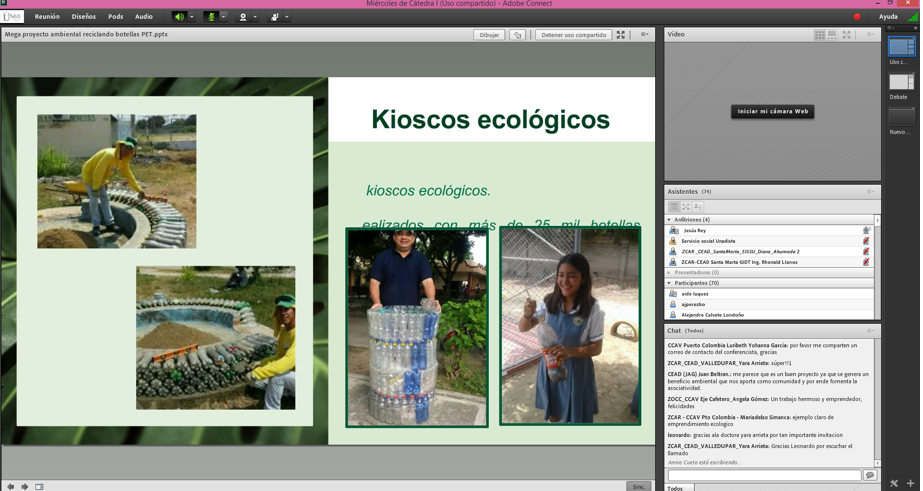Click the send chat message icon
Image resolution: width=923 pixels, height=491 pixels.
tap(869, 475)
